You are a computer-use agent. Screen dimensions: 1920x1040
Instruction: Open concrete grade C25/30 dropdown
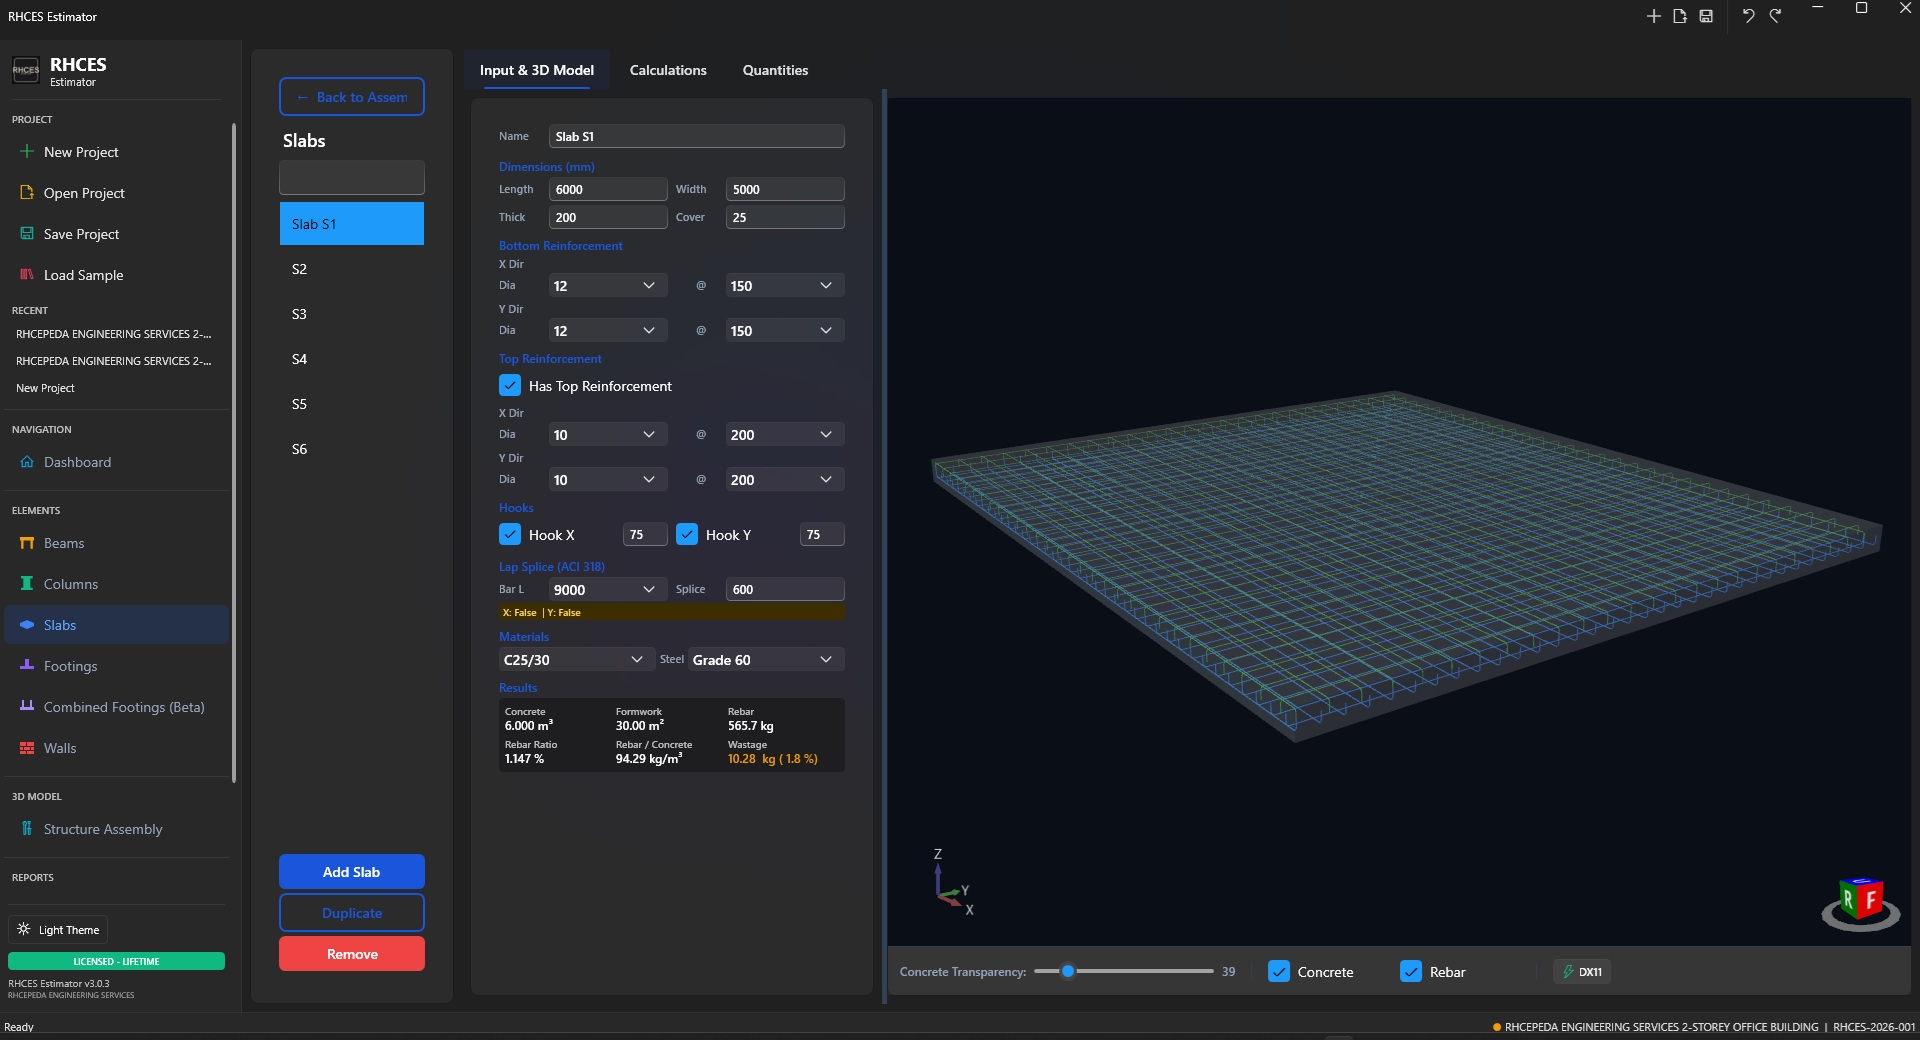[575, 660]
